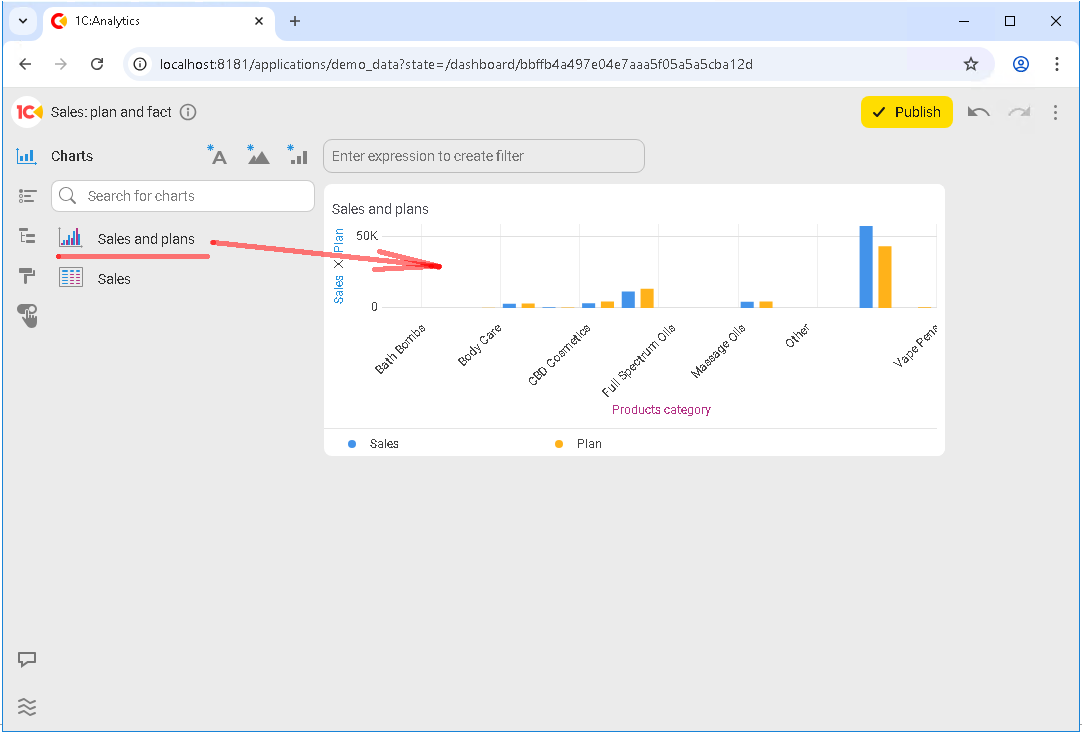
Task: Open the tree structure sidebar icon
Action: pos(27,236)
